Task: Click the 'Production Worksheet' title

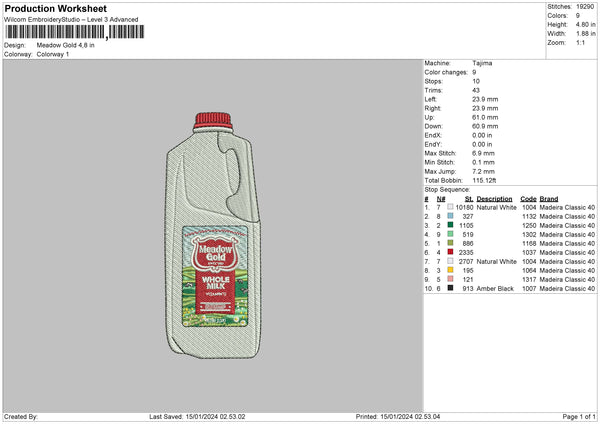Action: pos(55,8)
